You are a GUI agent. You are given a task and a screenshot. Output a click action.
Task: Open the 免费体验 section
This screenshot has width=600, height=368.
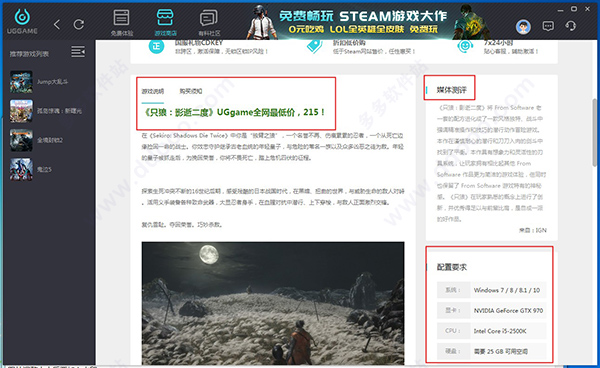click(122, 23)
